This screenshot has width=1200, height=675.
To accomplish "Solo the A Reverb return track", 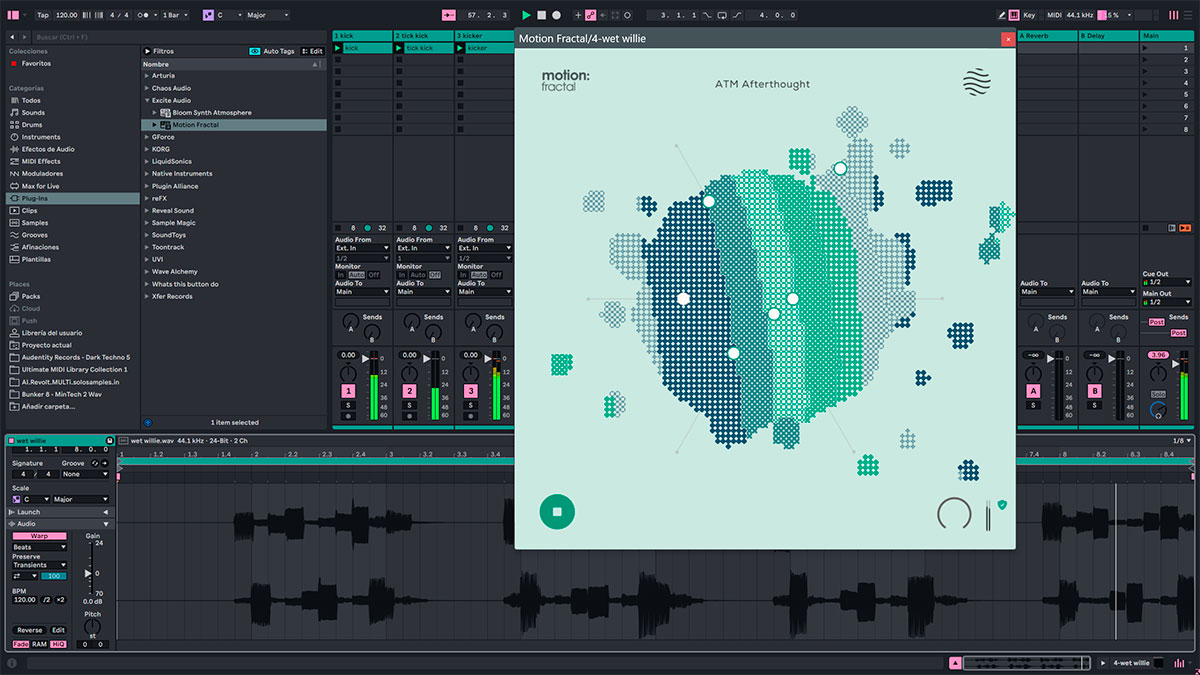I will (1033, 405).
